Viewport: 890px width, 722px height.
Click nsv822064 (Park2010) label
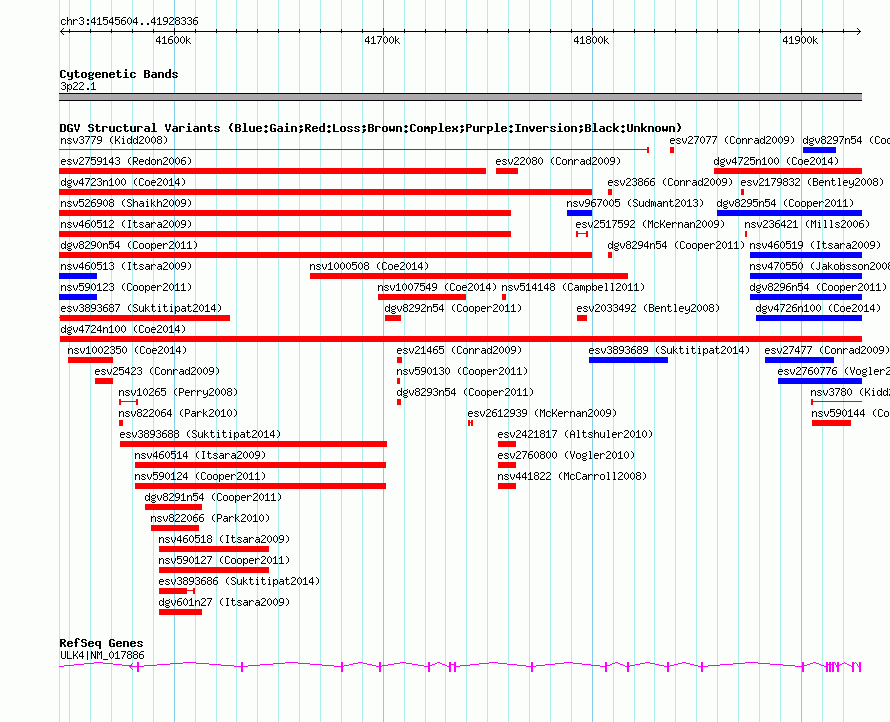[178, 413]
